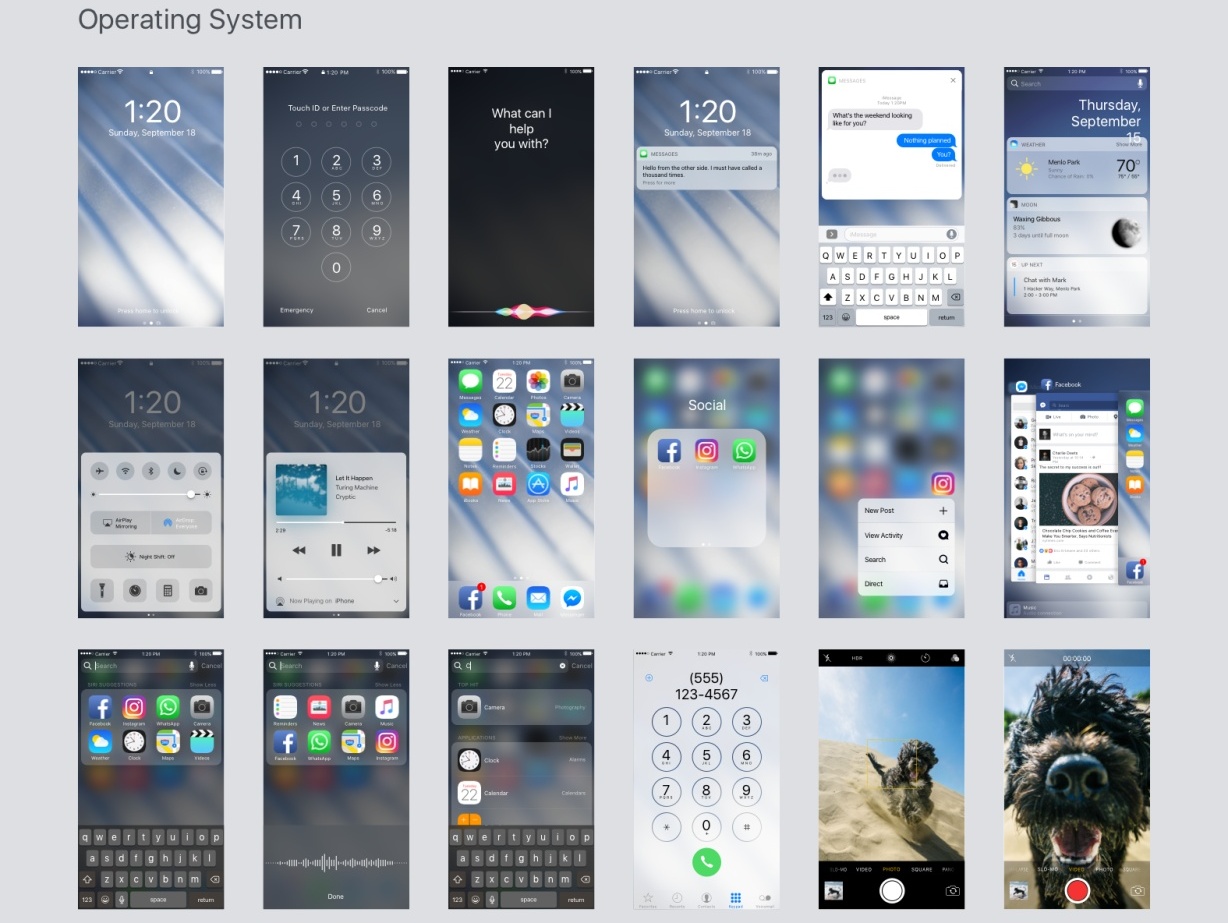The image size is (1228, 923).
Task: Tap the Facebook icon in the Social folder
Action: coord(668,450)
